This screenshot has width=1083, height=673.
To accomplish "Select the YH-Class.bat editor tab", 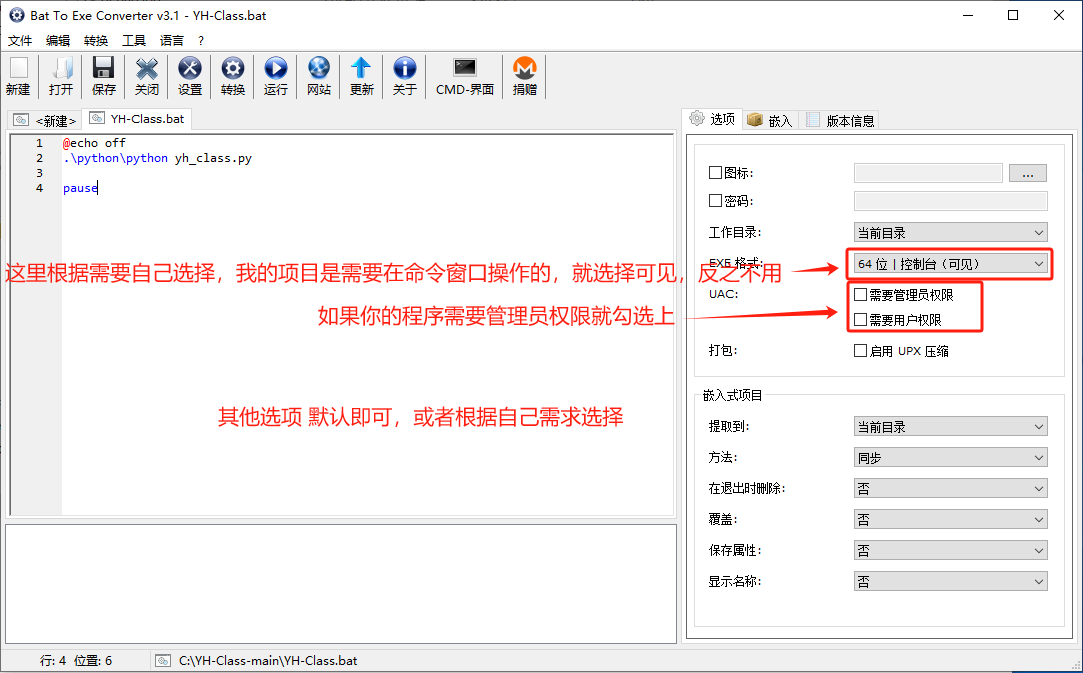I will tap(137, 119).
